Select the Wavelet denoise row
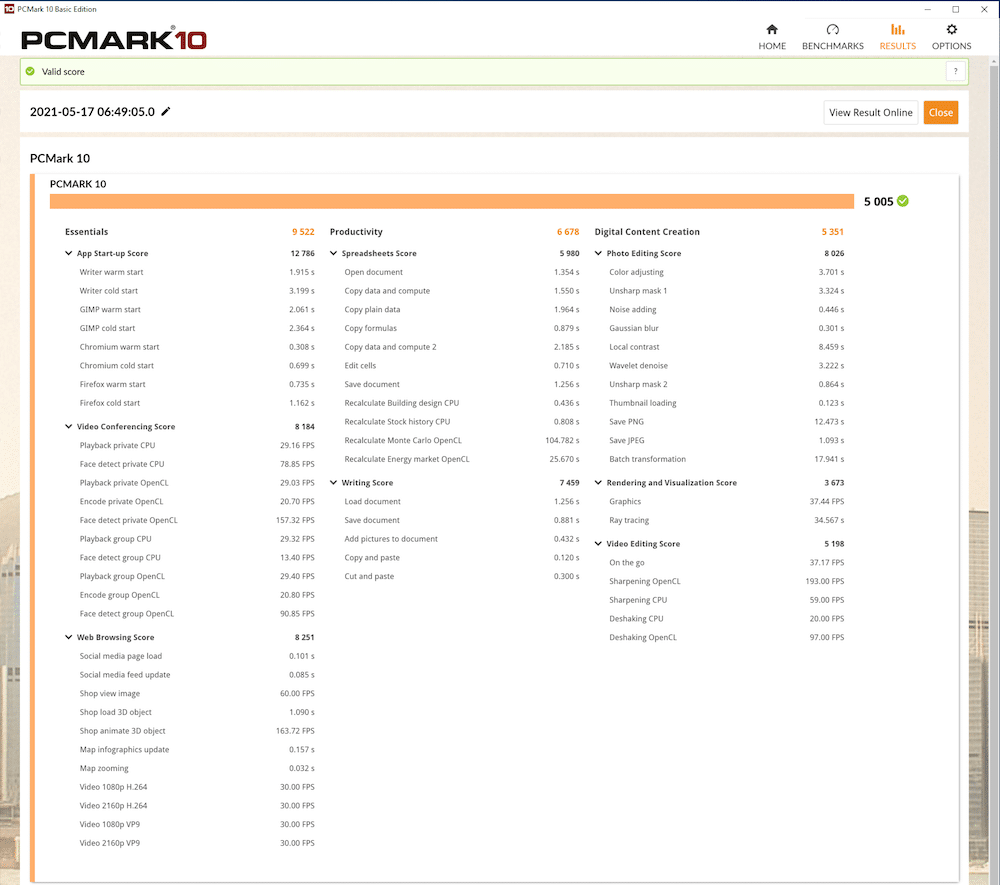Screen dimensions: 1000x885 (726, 365)
